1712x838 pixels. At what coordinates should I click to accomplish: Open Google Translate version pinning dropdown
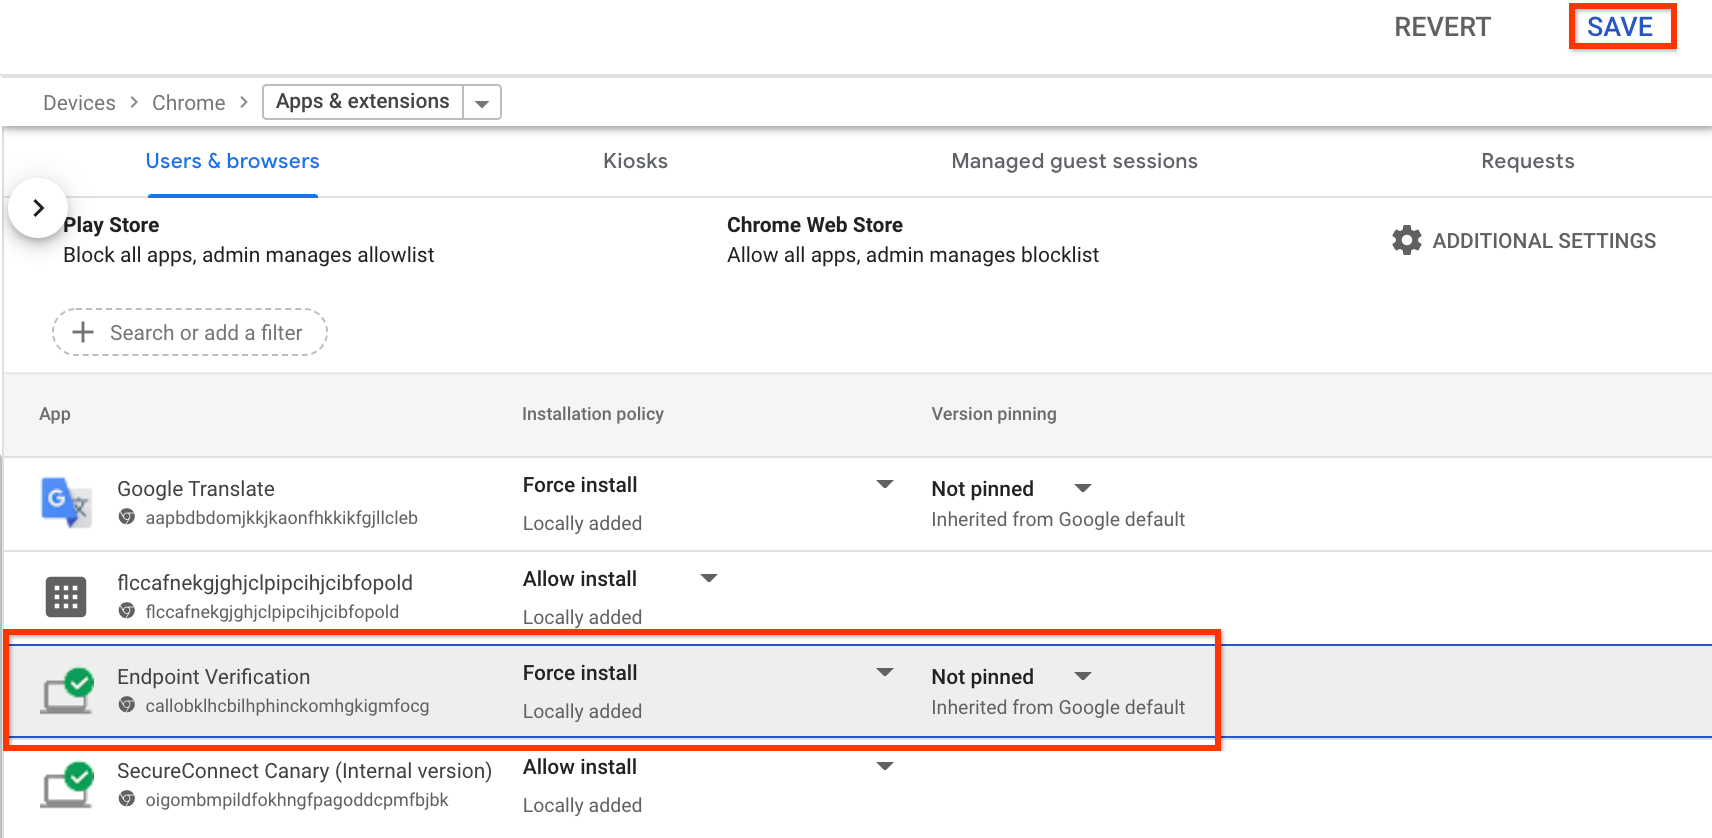[1082, 489]
